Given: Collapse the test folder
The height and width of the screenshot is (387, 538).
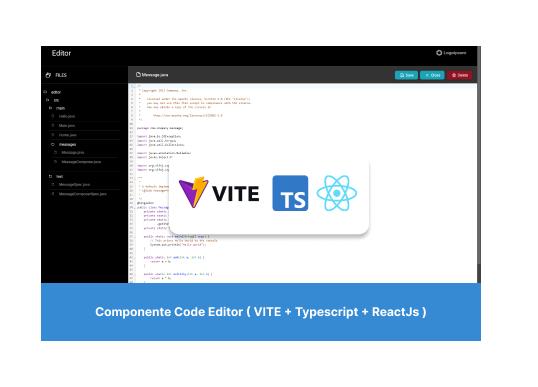Looking at the screenshot, I should 56,176.
